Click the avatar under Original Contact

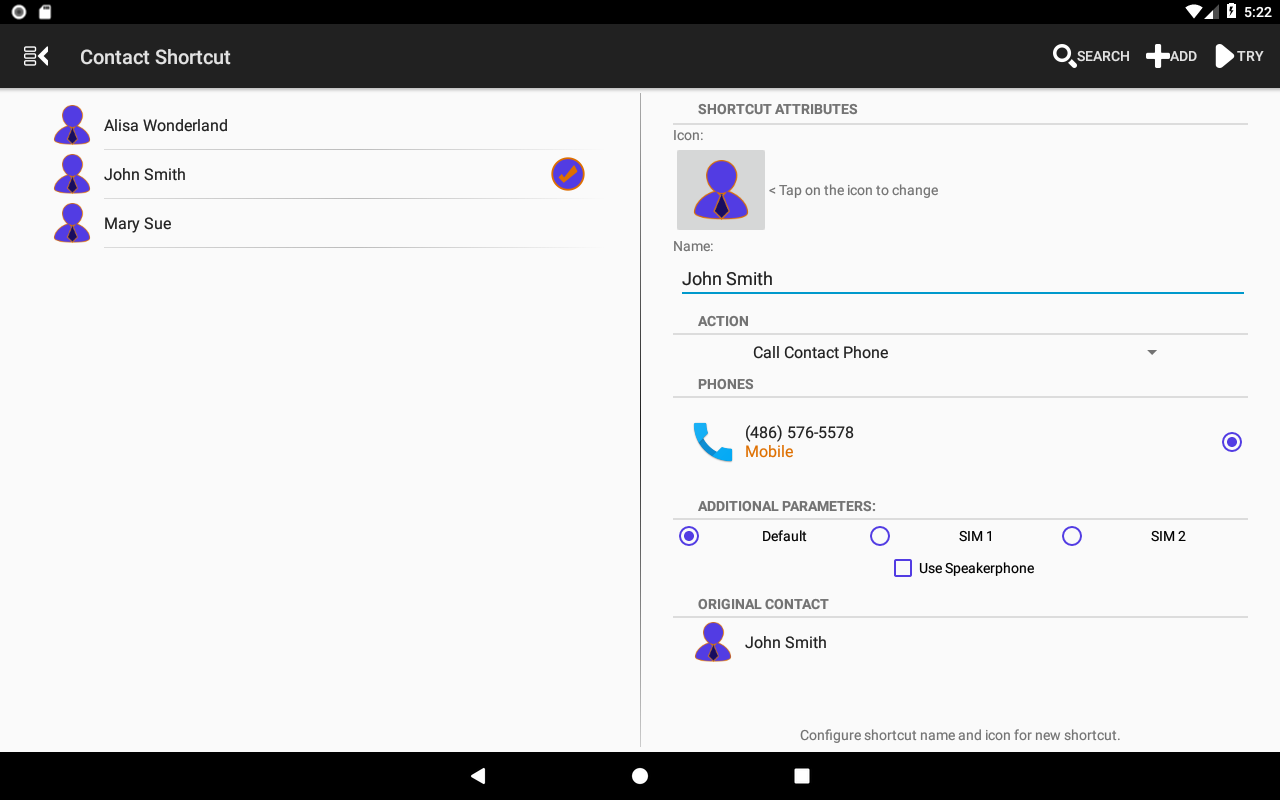point(713,642)
